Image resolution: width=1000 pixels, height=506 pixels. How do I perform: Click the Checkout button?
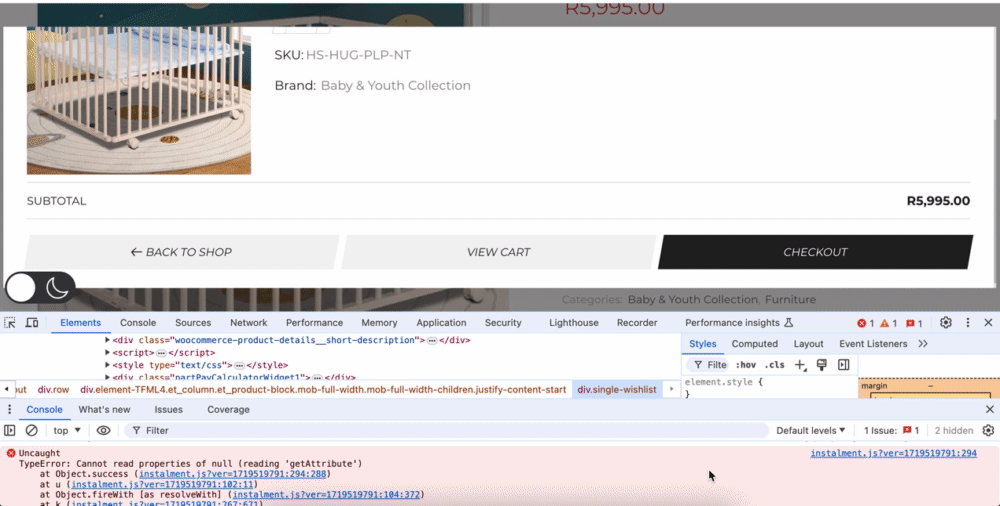pyautogui.click(x=816, y=252)
